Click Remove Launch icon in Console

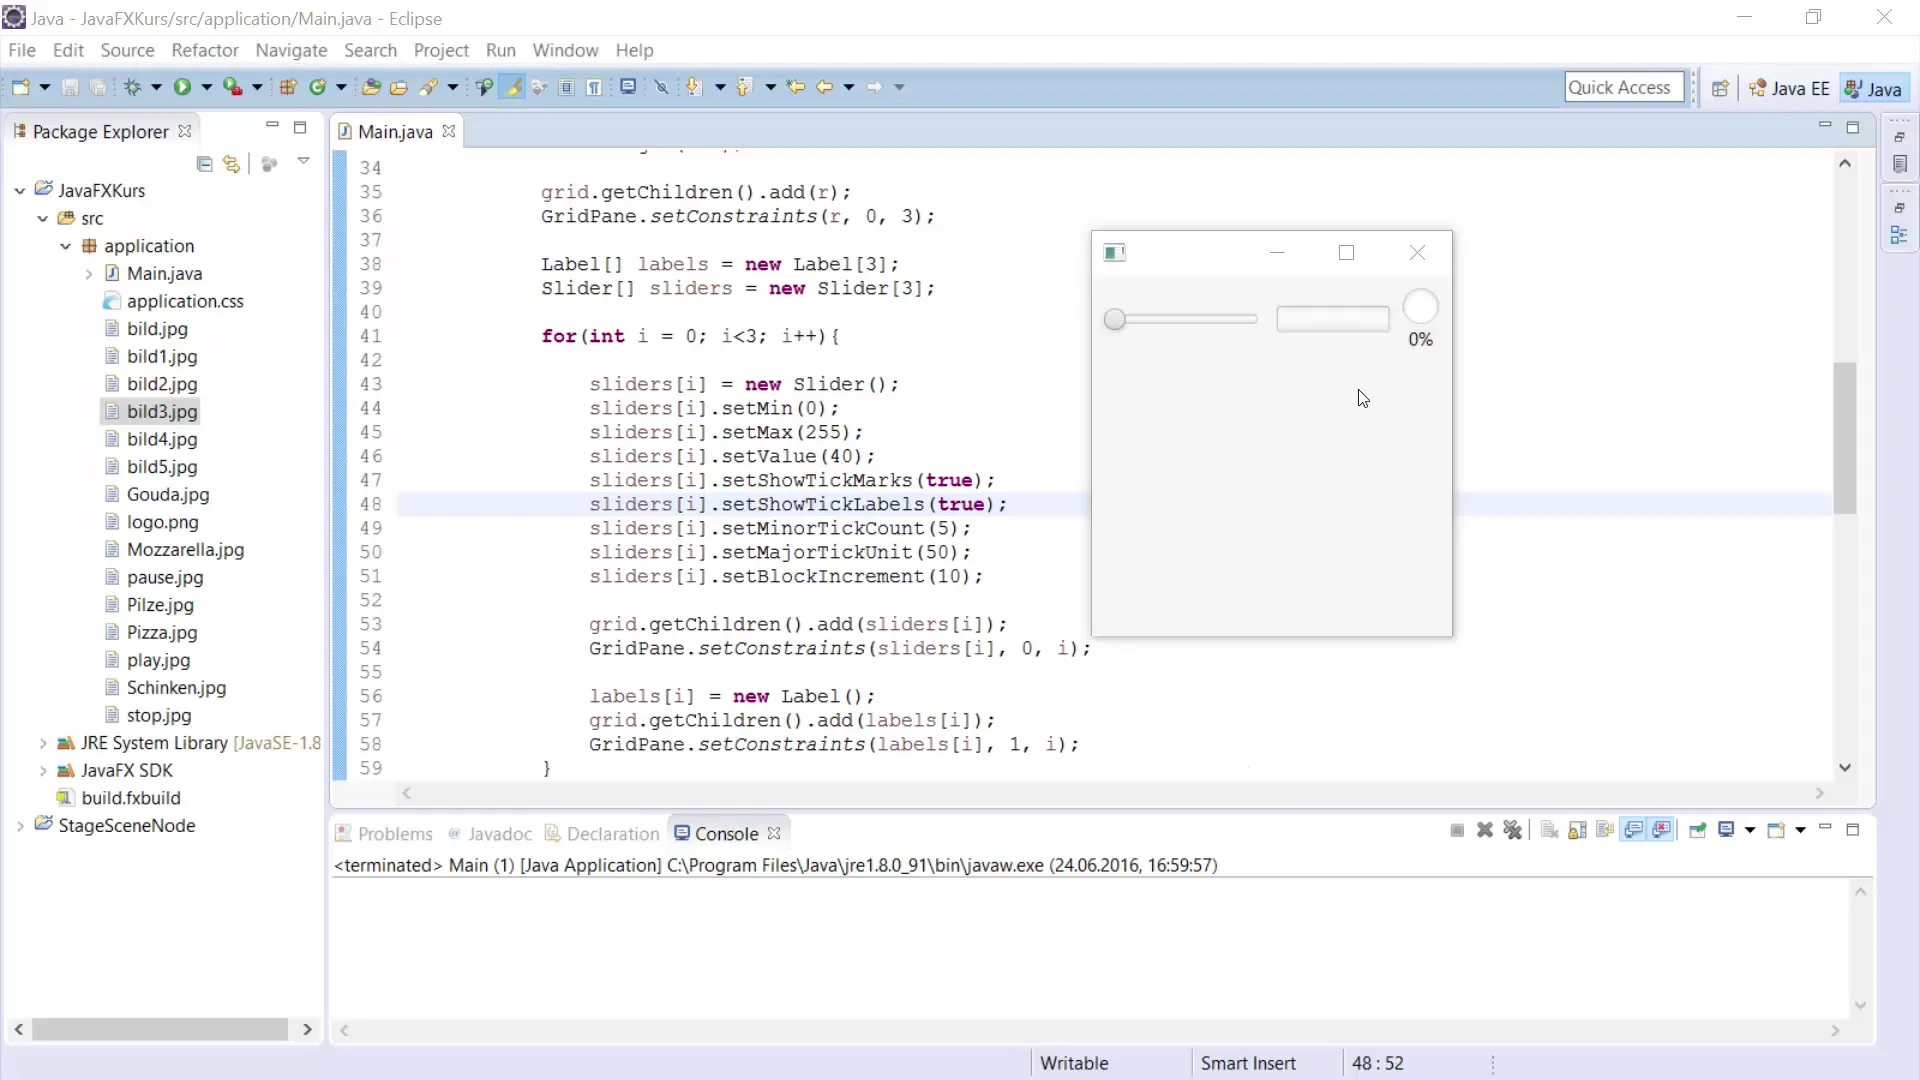pos(1485,830)
